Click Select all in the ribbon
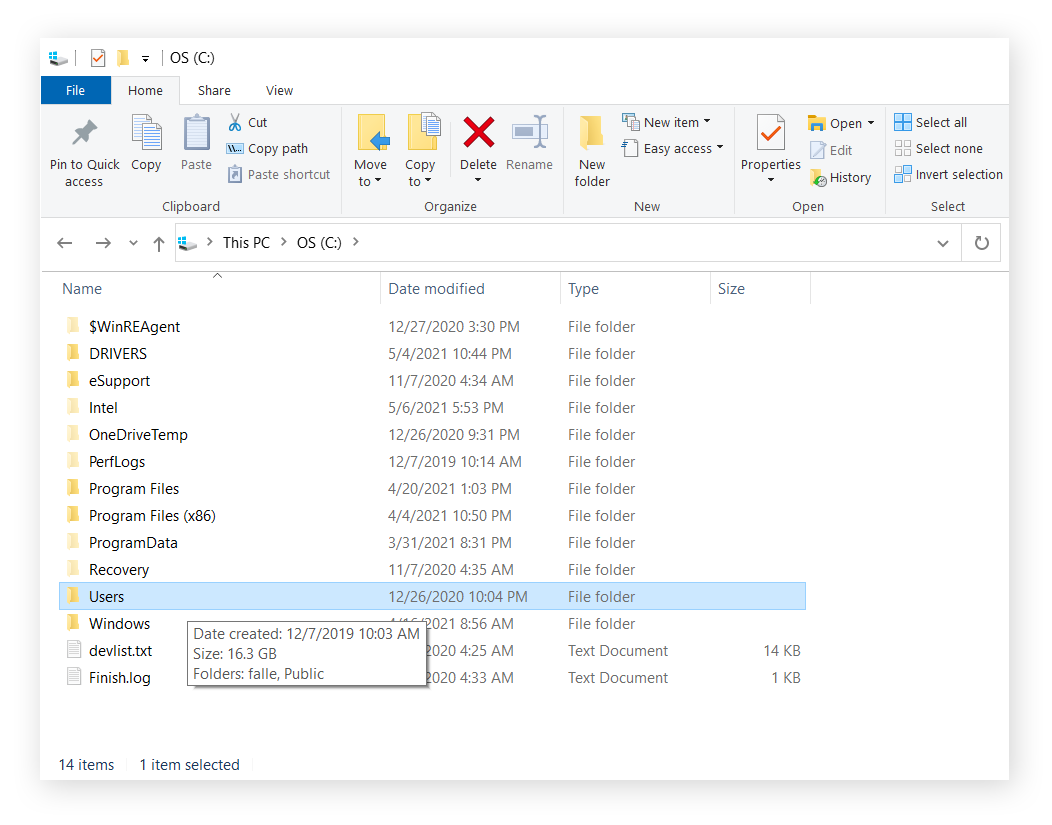The image size is (1052, 825). pos(930,121)
